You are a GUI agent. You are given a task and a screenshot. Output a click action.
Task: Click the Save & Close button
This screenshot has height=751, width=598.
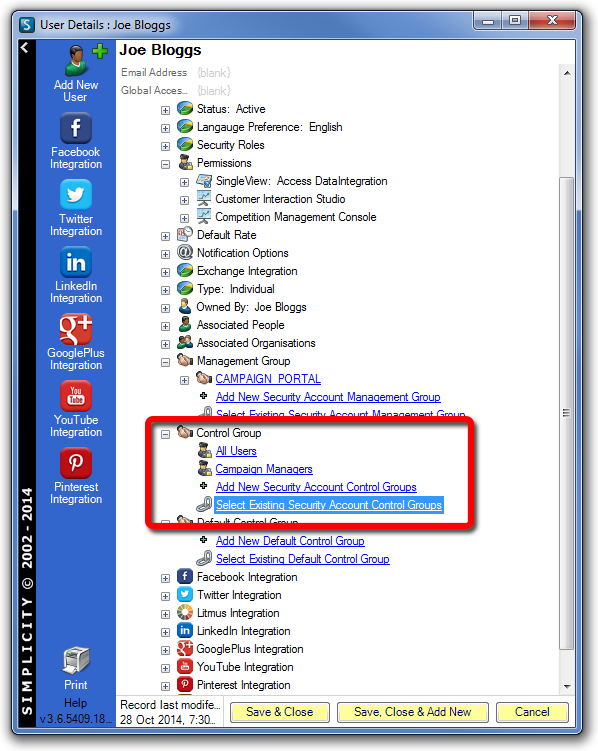click(x=280, y=712)
